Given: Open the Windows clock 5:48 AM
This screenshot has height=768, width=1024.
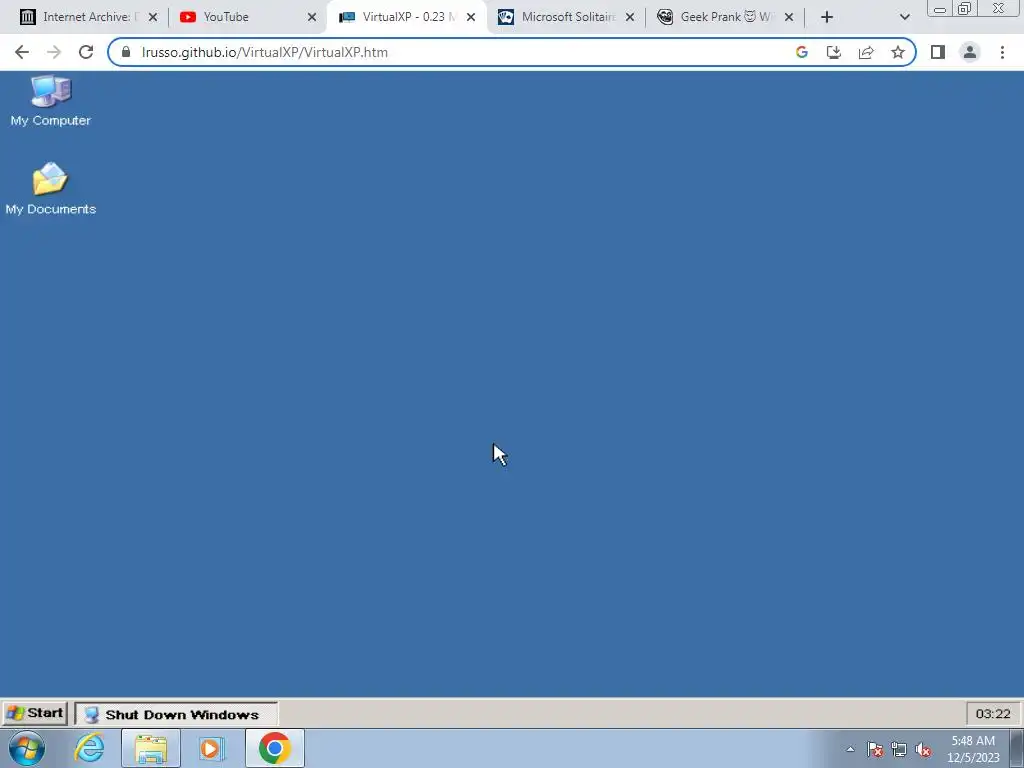Looking at the screenshot, I should click(x=973, y=749).
